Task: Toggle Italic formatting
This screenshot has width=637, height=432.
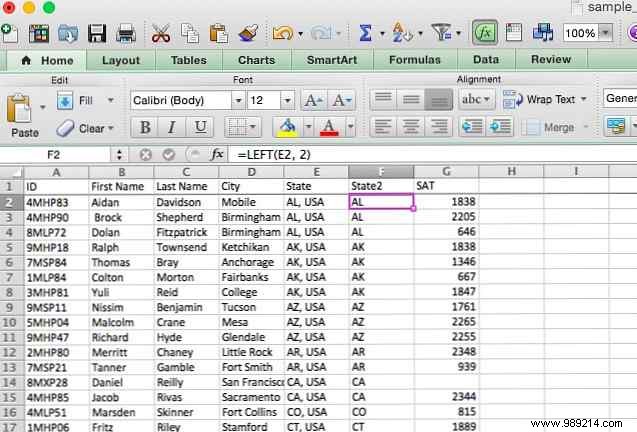Action: coord(172,128)
